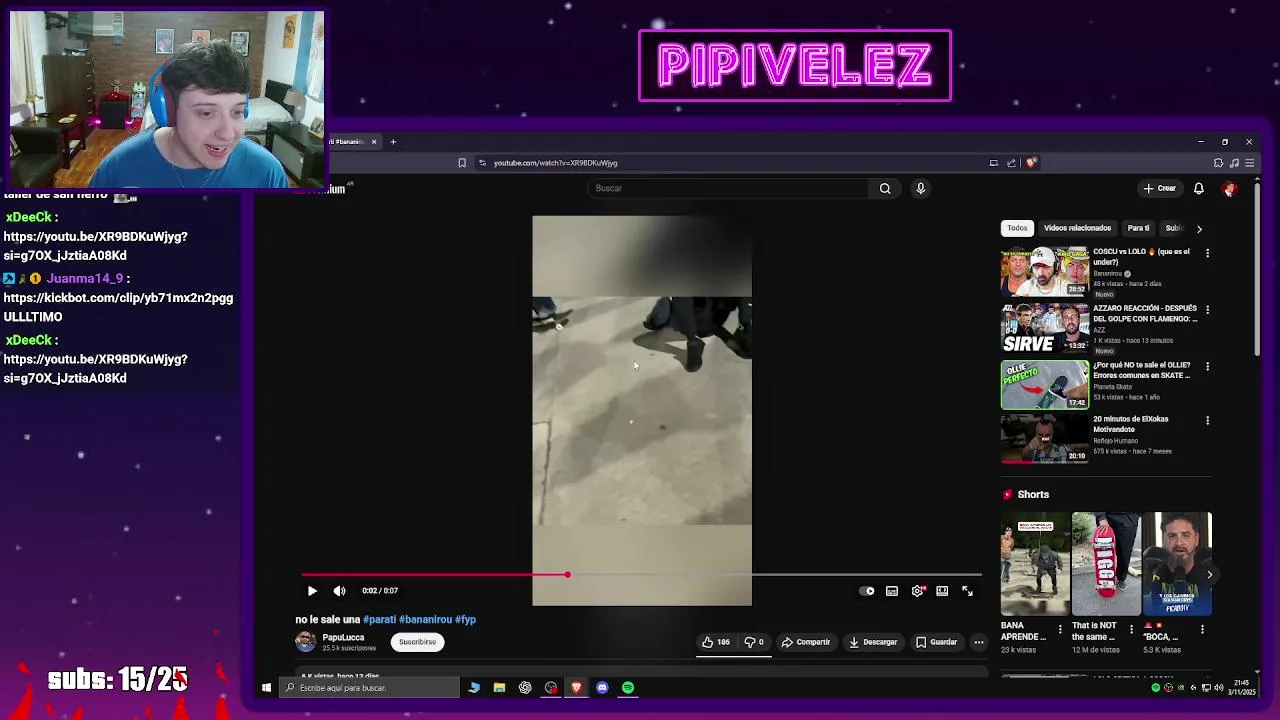
Task: Start voice search with the microphone
Action: [x=921, y=188]
